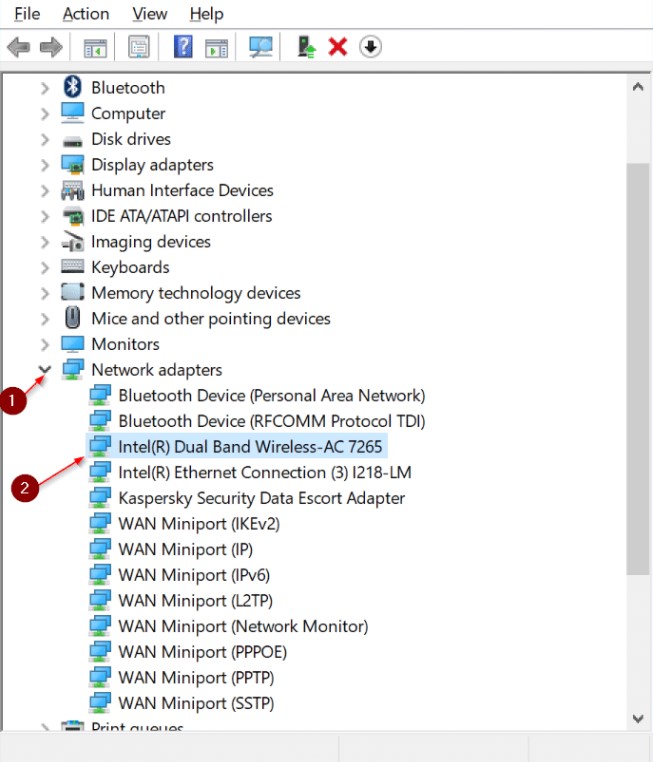Select WAN Miniport (IKEv2)

click(x=199, y=523)
